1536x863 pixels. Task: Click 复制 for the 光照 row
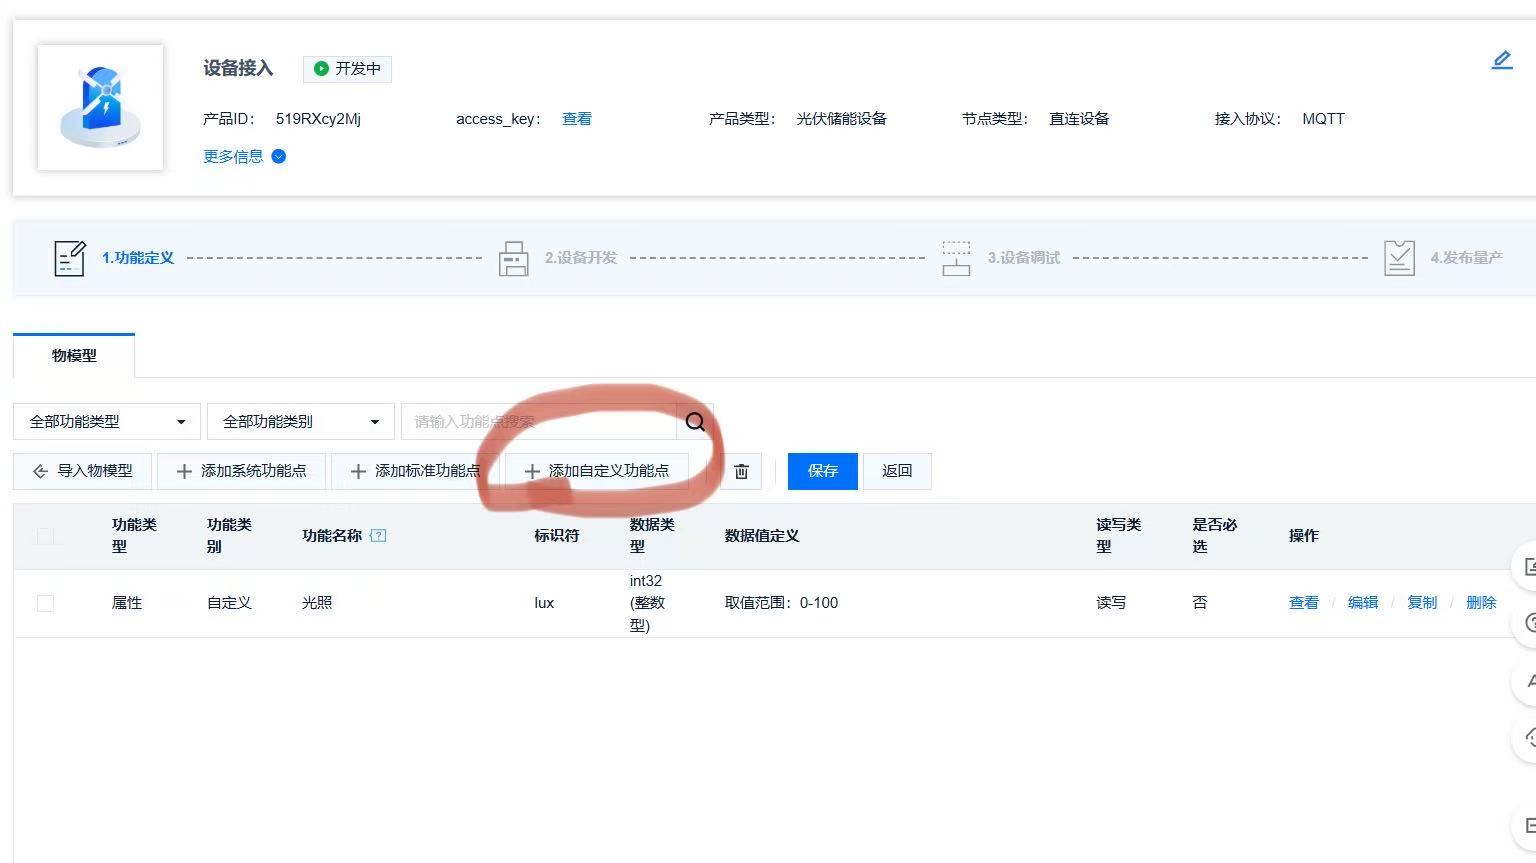click(x=1421, y=602)
